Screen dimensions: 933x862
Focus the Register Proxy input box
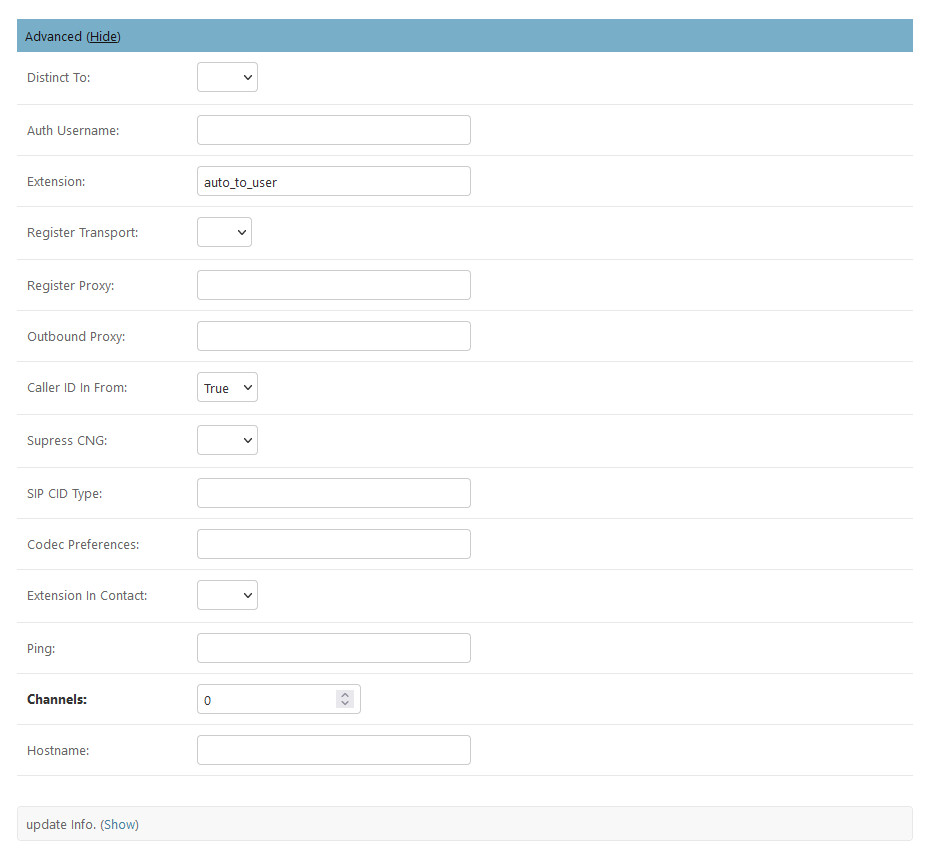coord(333,285)
